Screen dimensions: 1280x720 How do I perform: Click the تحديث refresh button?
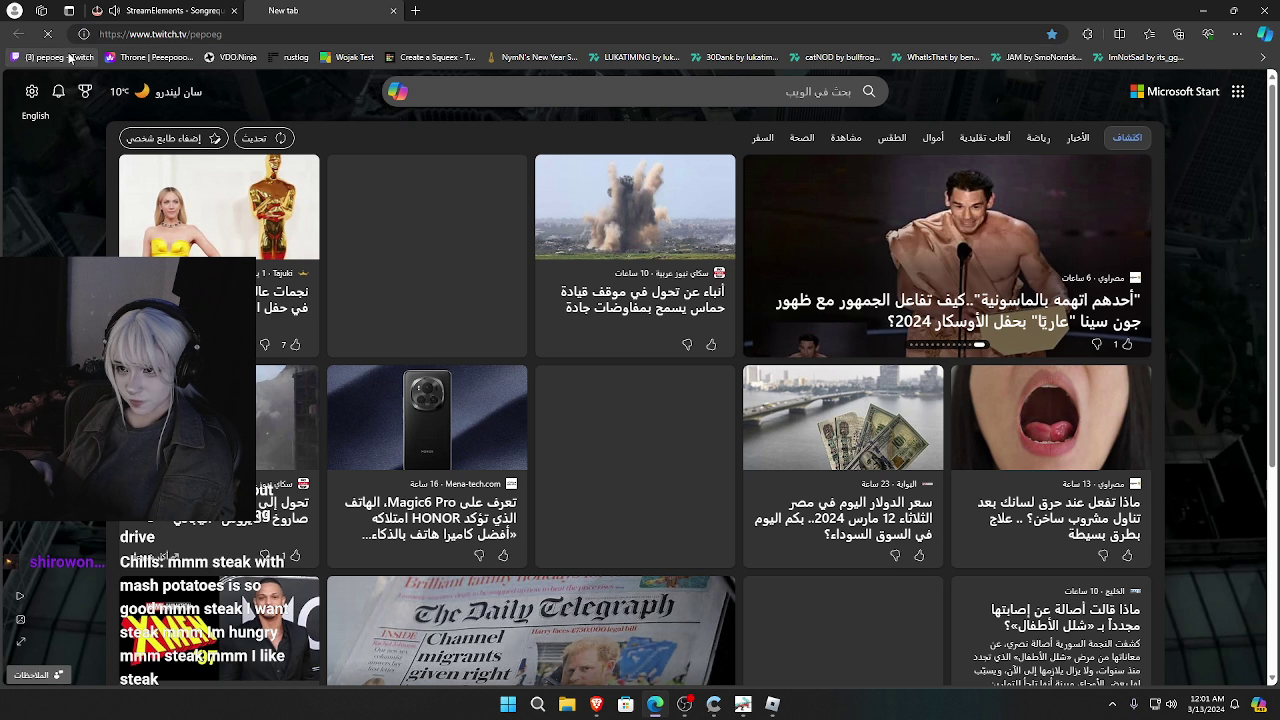pos(264,138)
